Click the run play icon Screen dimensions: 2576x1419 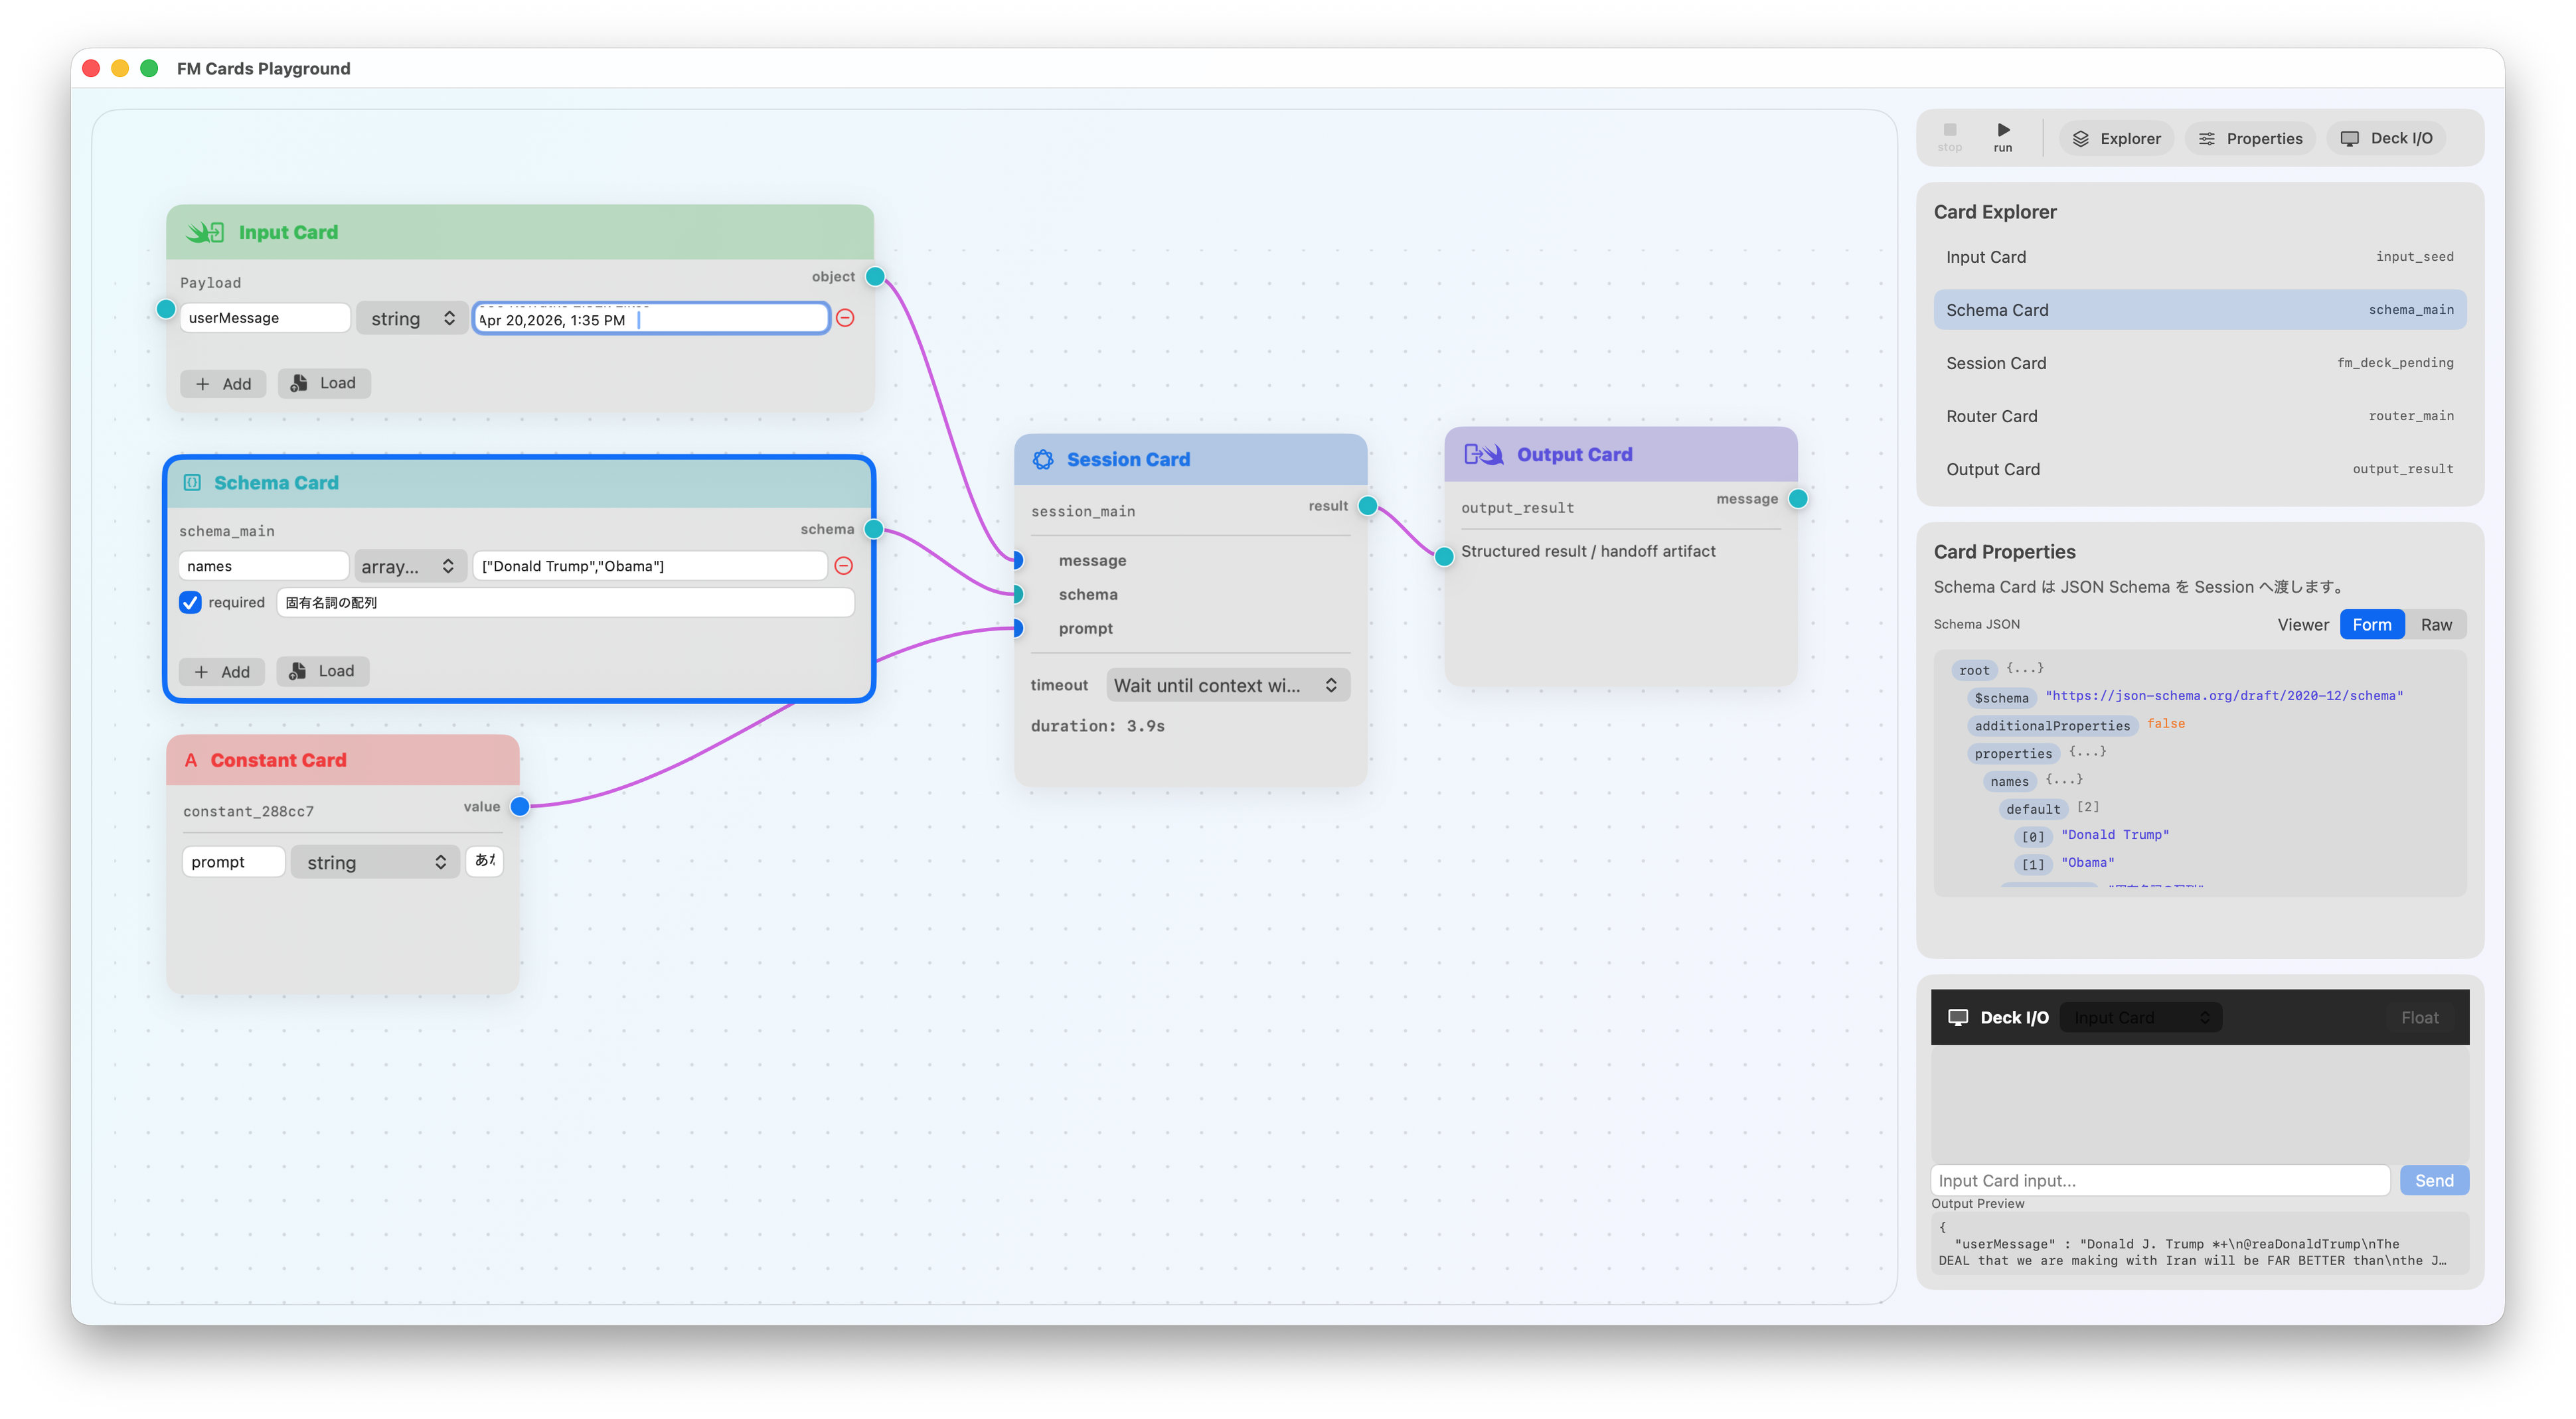[x=2003, y=130]
